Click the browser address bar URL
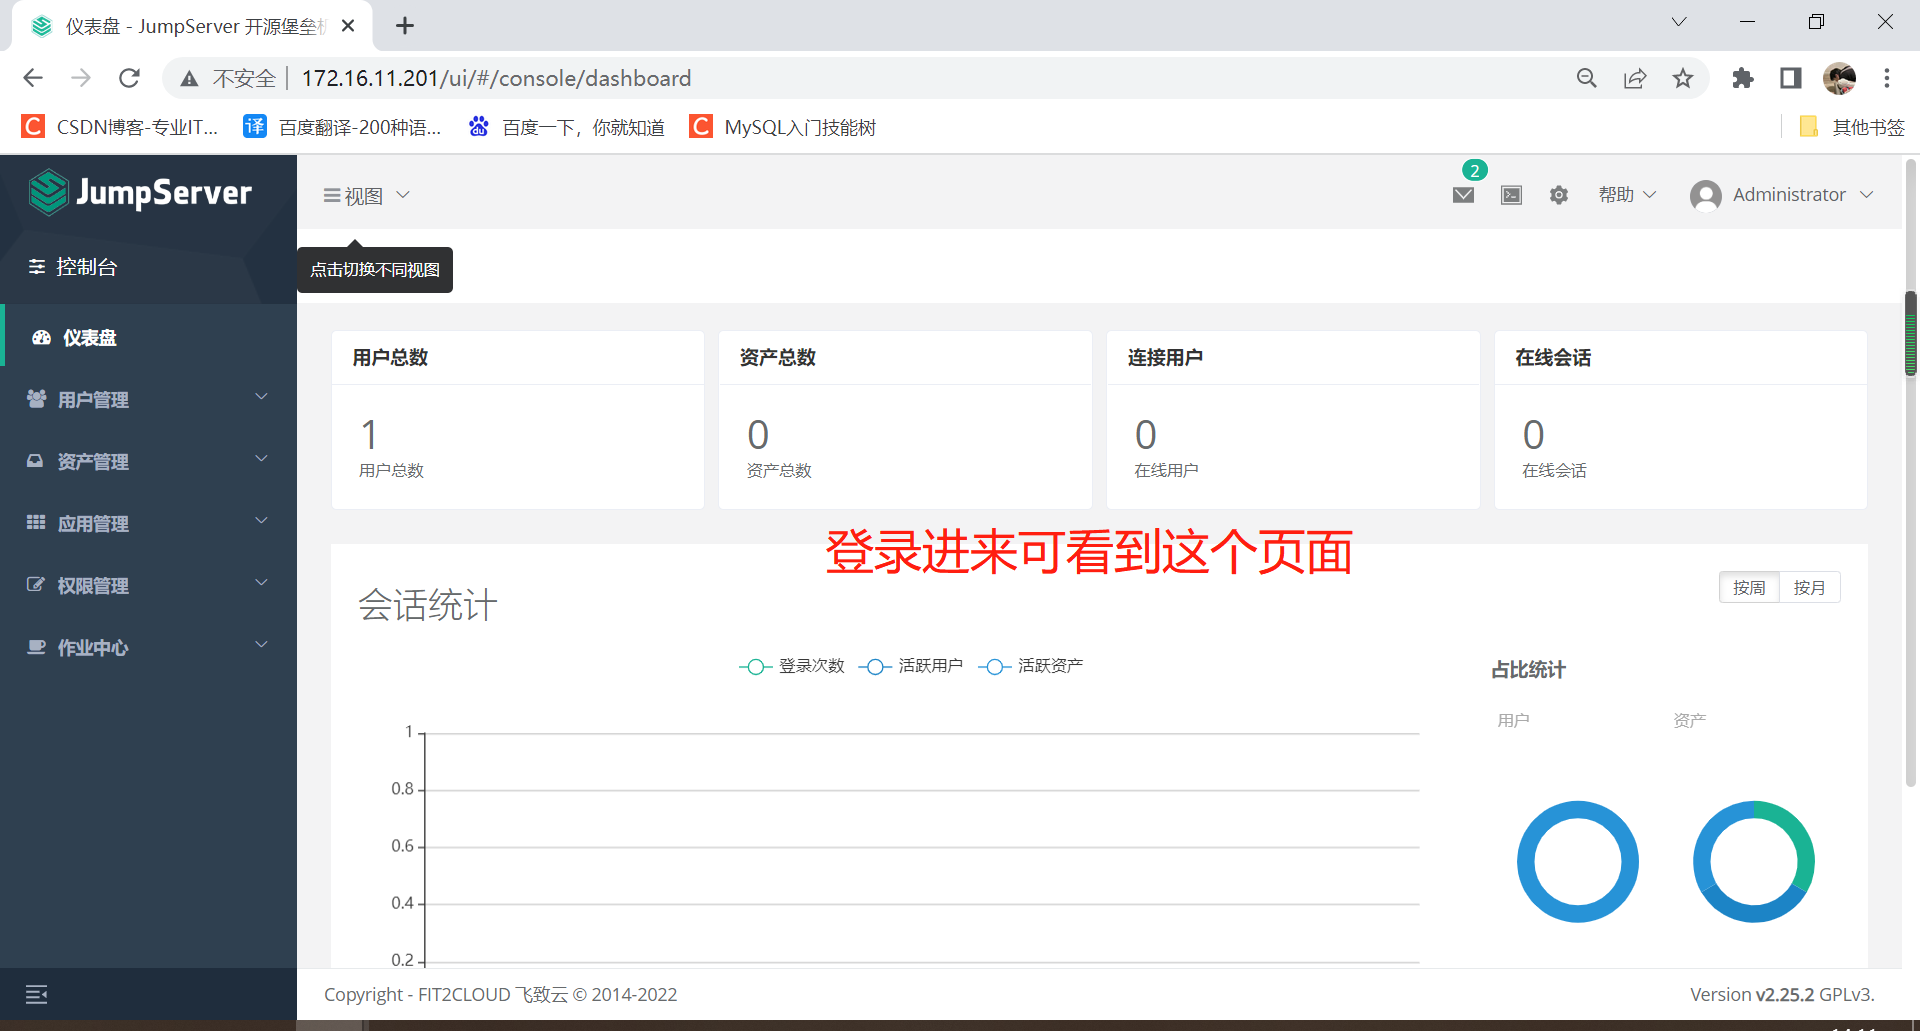 click(496, 78)
